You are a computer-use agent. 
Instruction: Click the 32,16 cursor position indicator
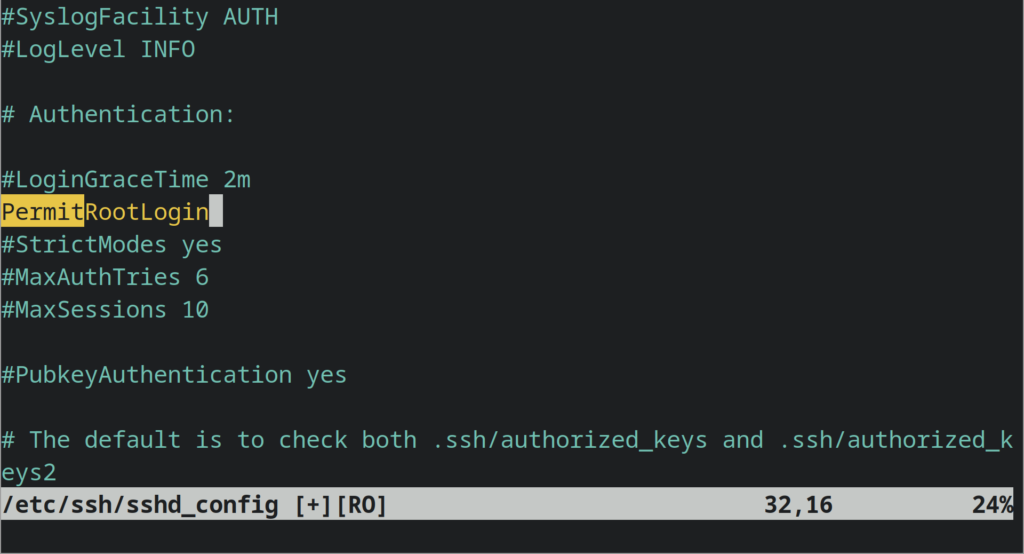797,505
